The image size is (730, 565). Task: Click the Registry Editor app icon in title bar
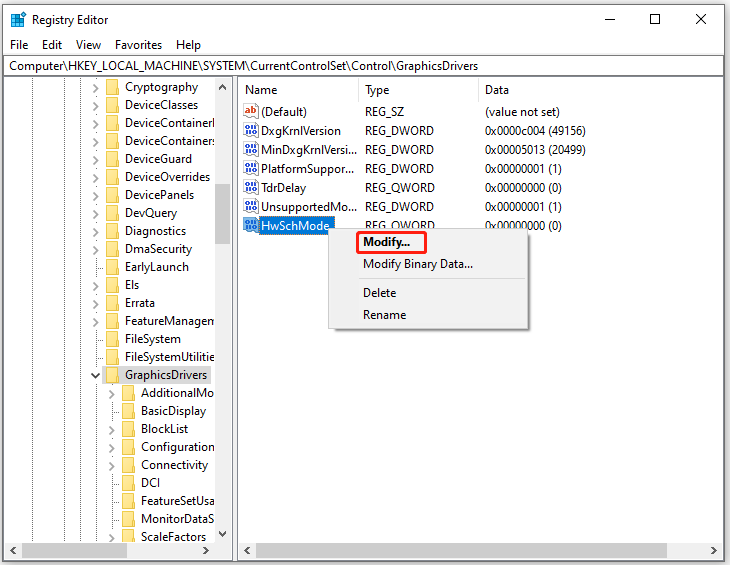17,19
